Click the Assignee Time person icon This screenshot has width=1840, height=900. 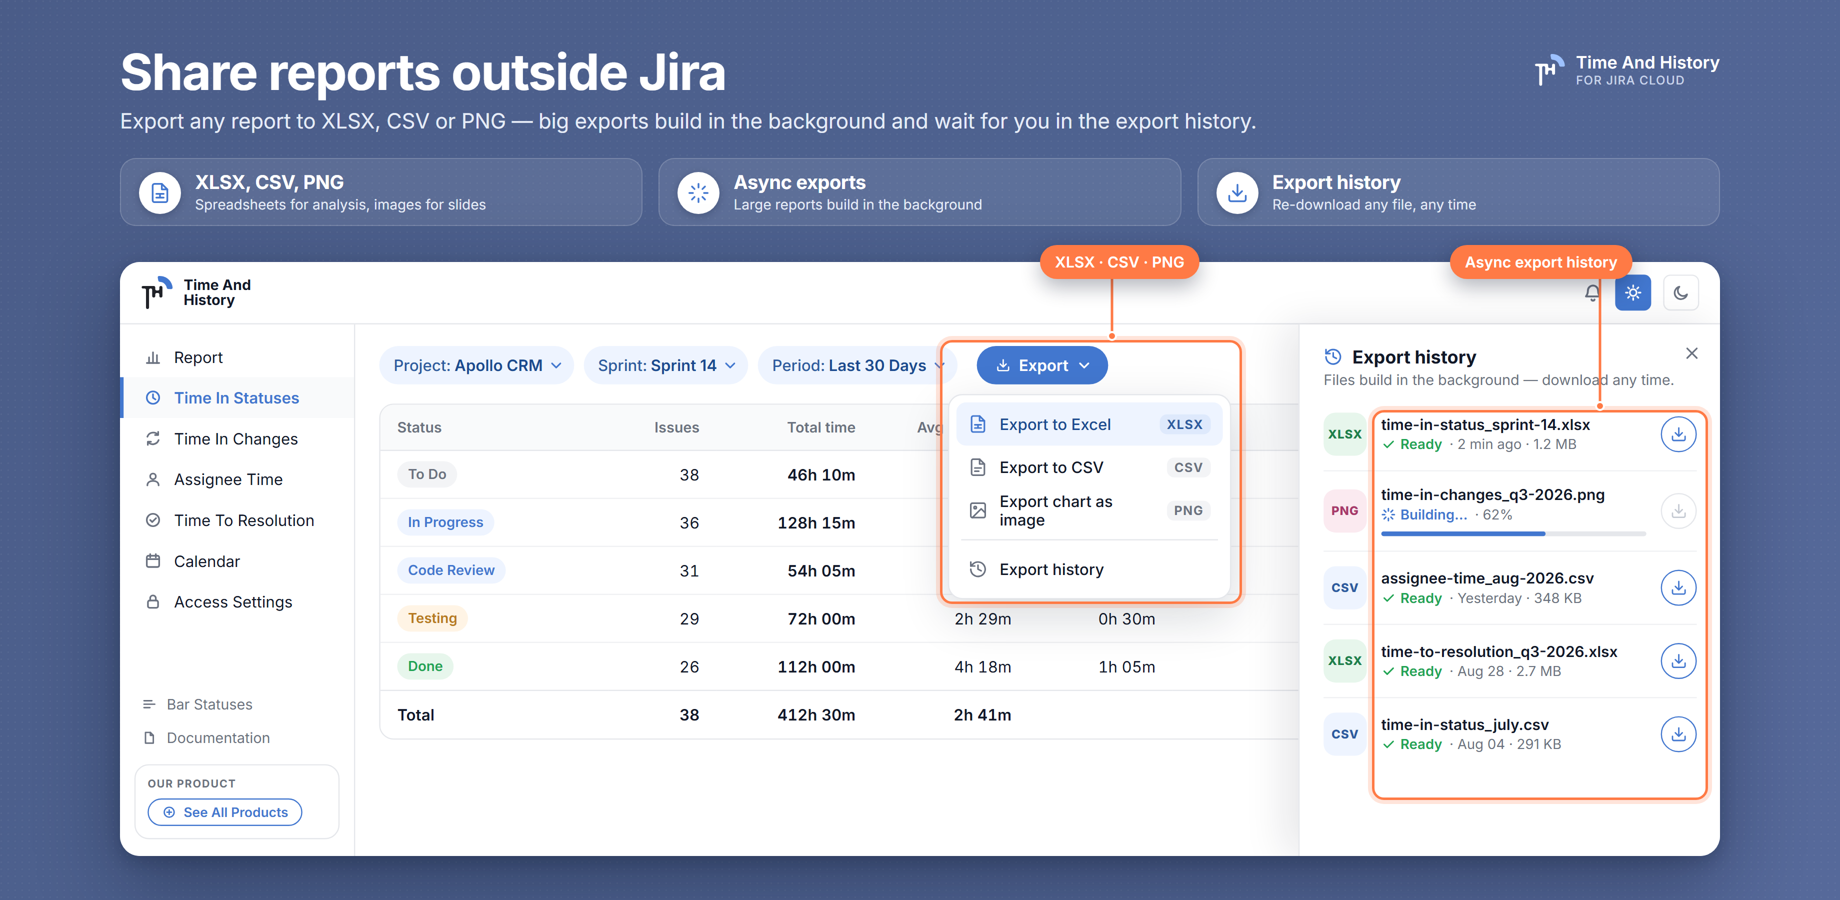point(153,480)
